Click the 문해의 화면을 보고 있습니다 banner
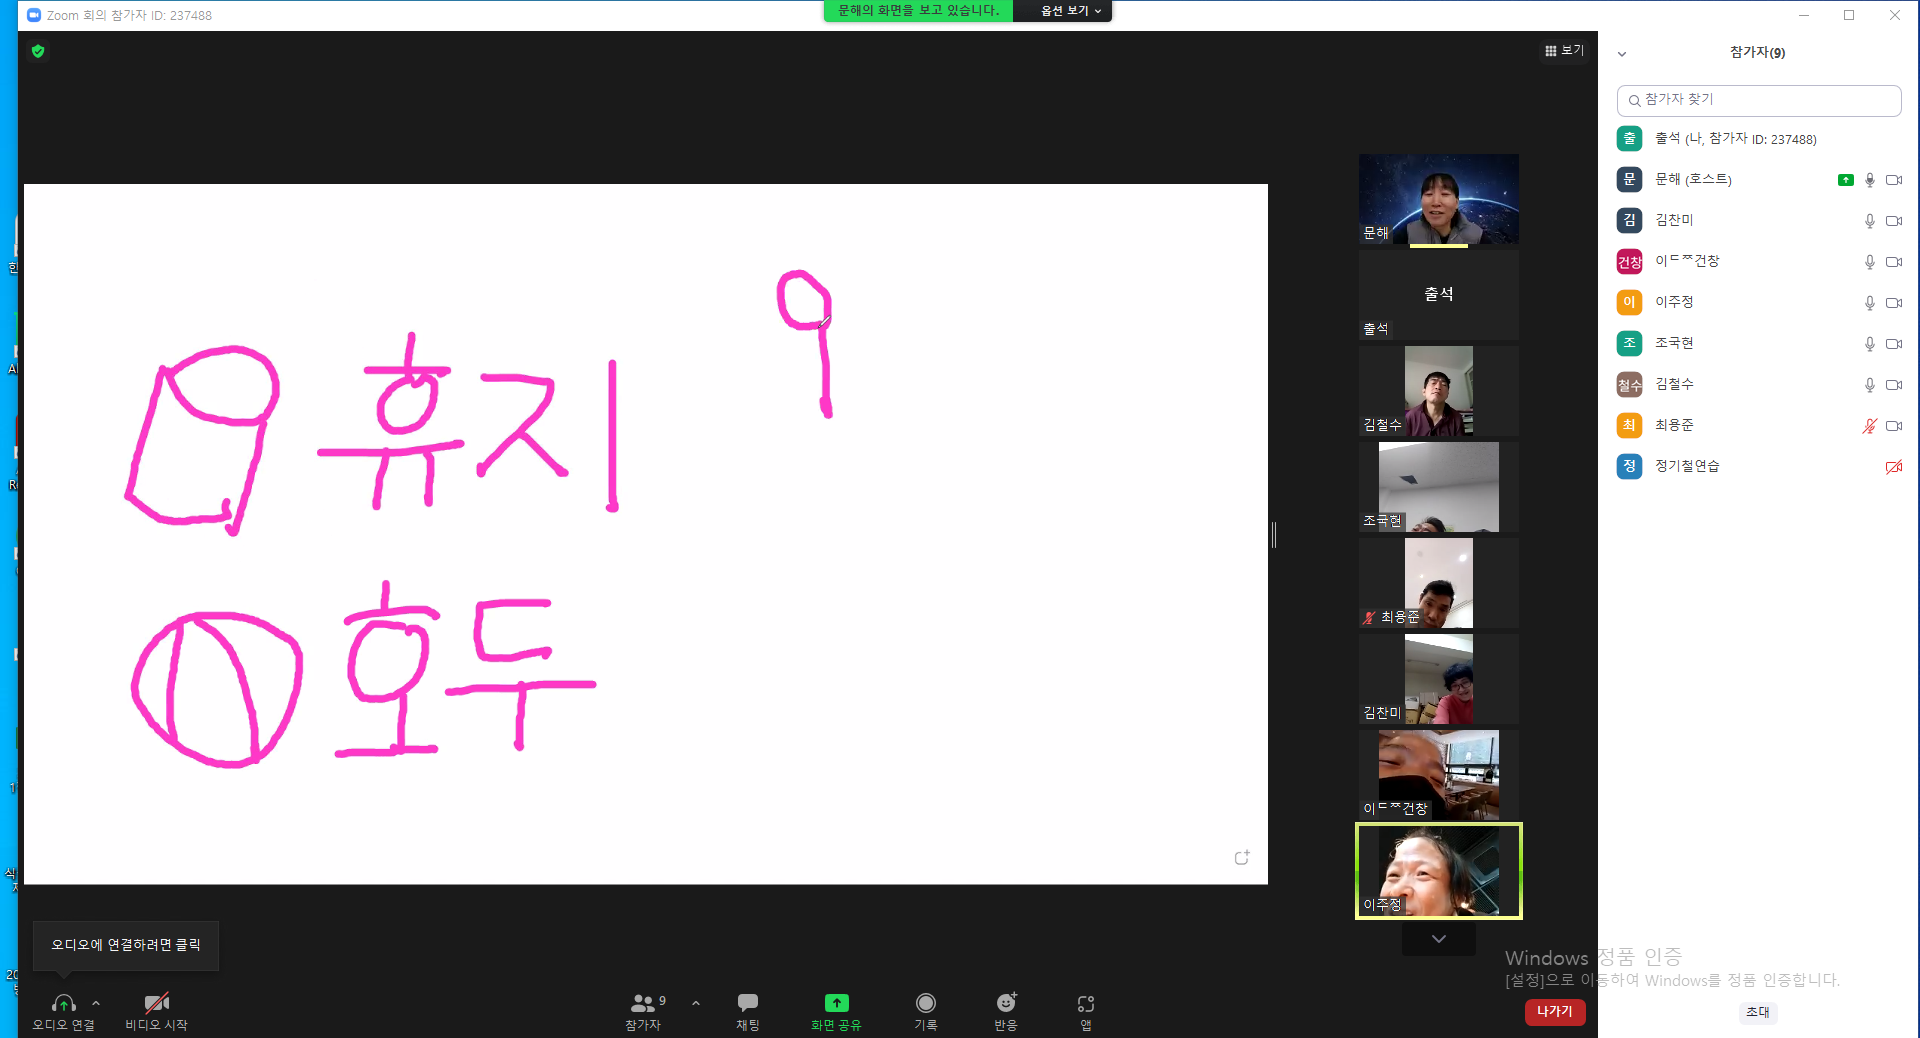 (918, 11)
